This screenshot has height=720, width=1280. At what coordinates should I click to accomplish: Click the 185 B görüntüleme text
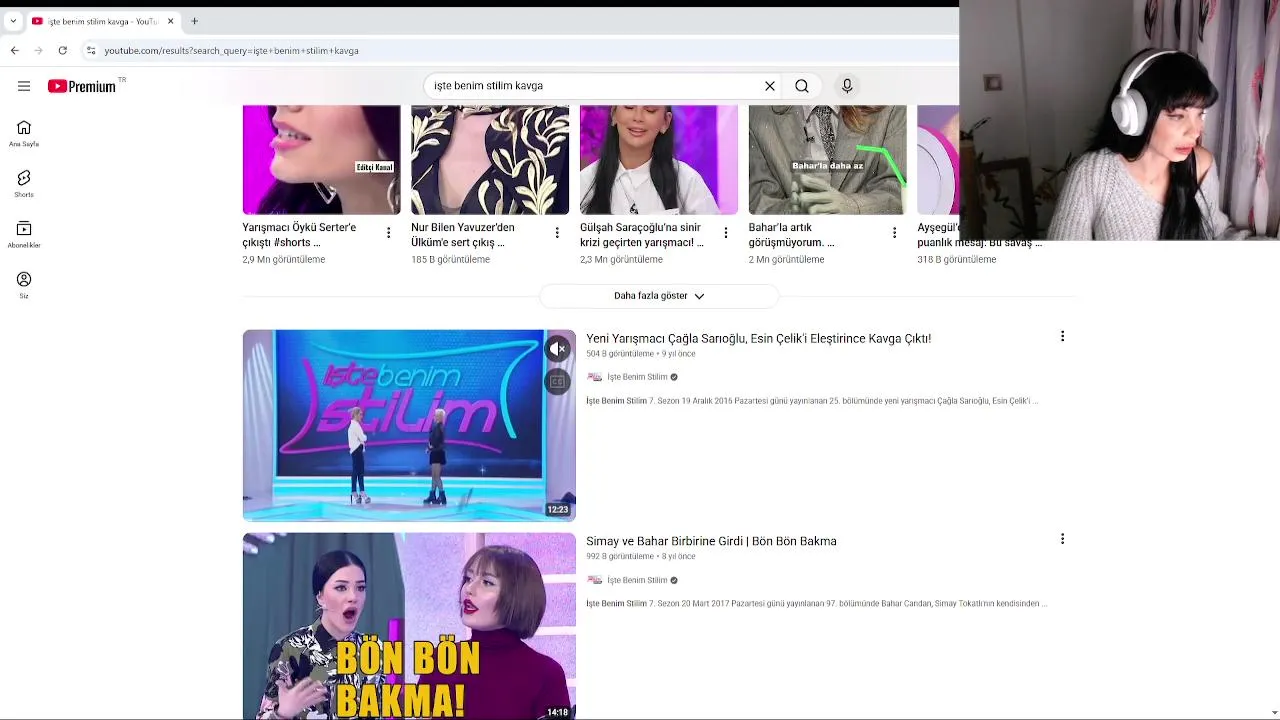[x=450, y=260]
